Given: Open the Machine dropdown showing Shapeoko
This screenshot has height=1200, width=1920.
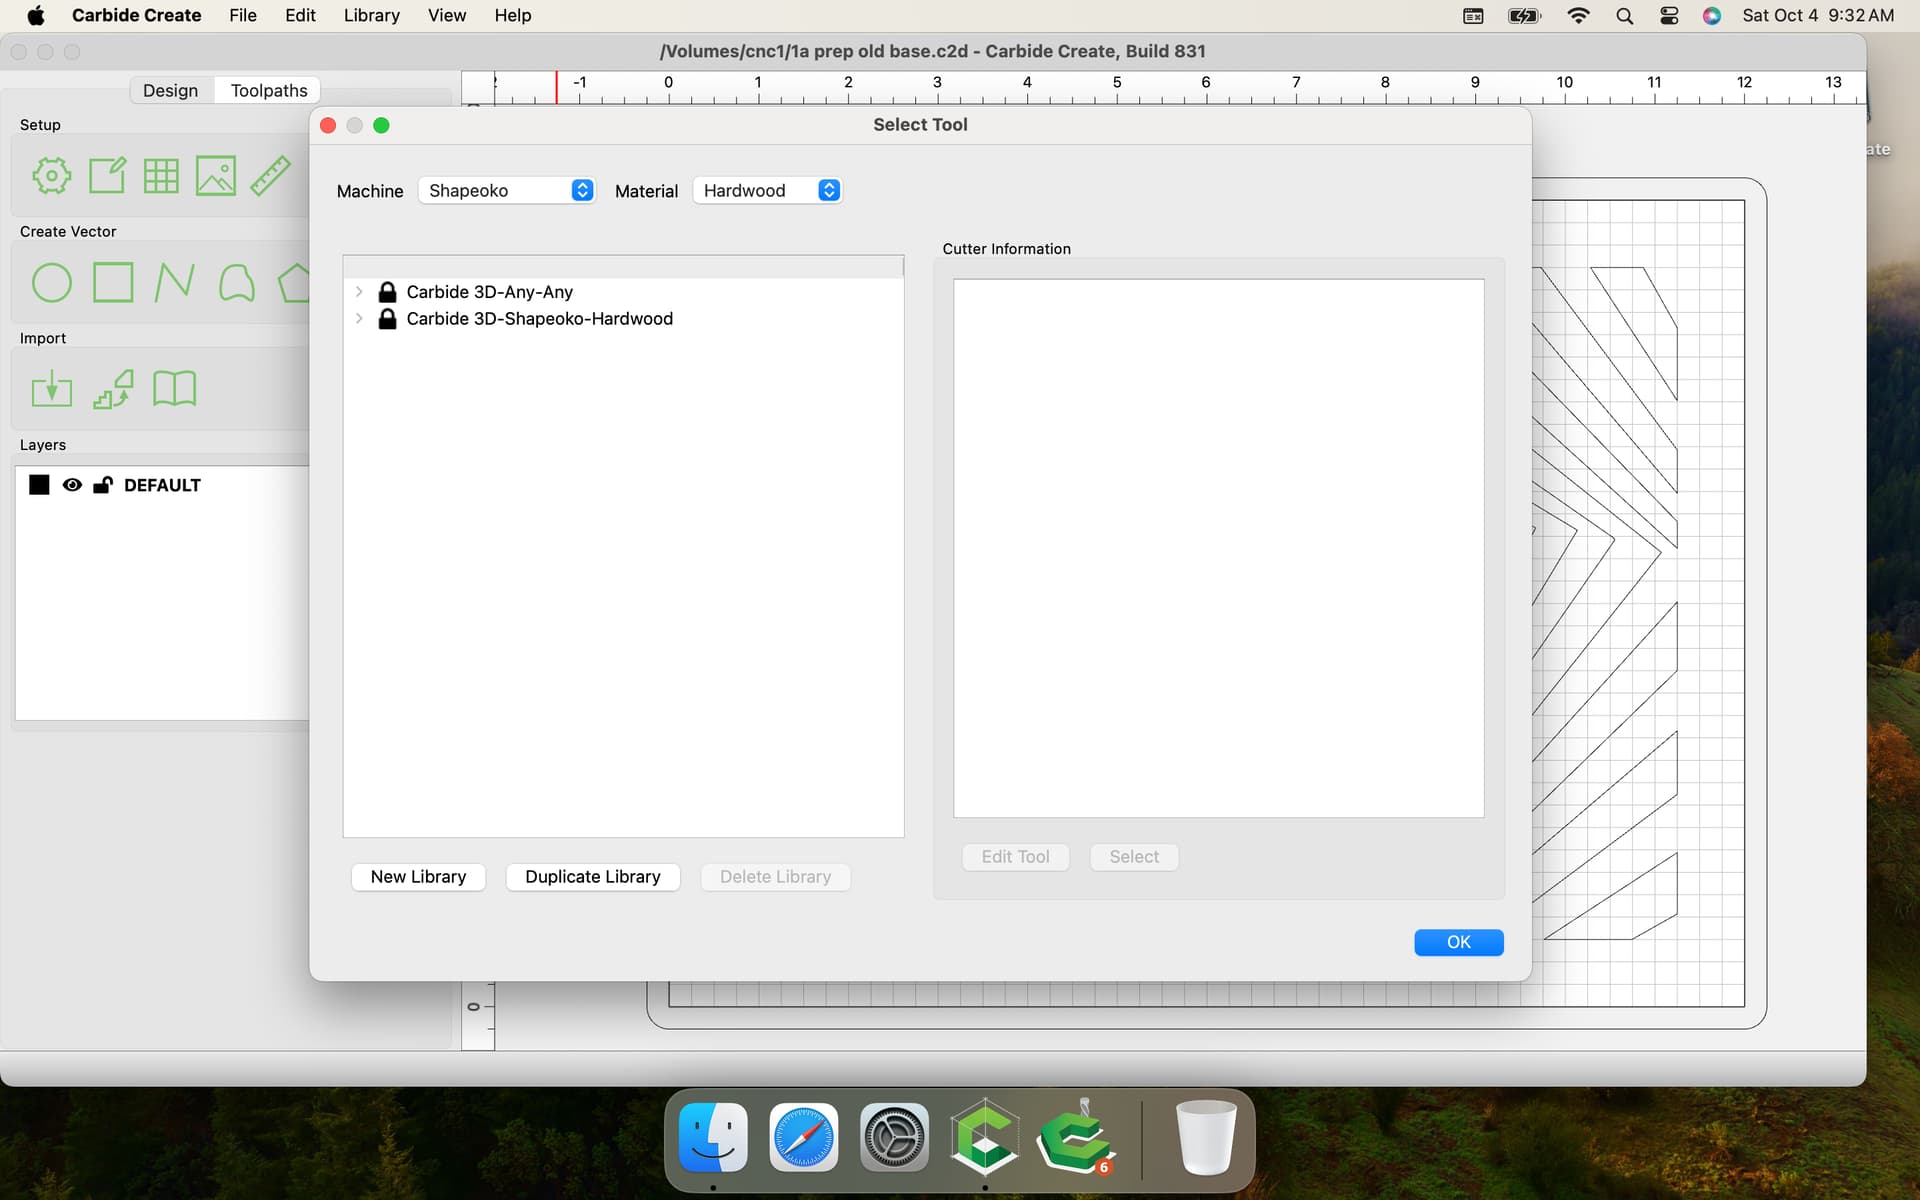Looking at the screenshot, I should 507,190.
